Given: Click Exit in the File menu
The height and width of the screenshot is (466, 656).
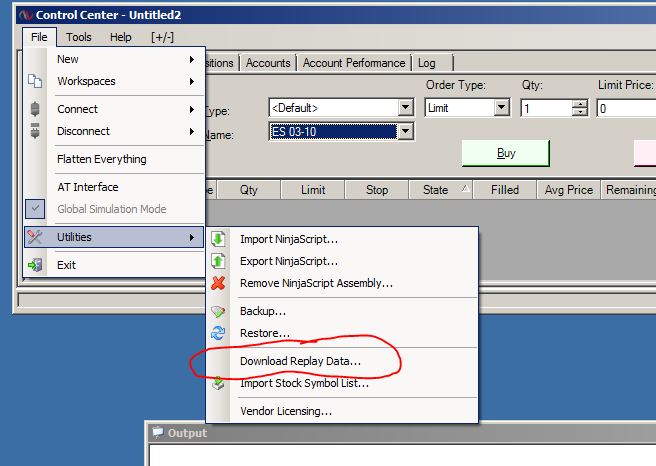Looking at the screenshot, I should click(x=114, y=265).
